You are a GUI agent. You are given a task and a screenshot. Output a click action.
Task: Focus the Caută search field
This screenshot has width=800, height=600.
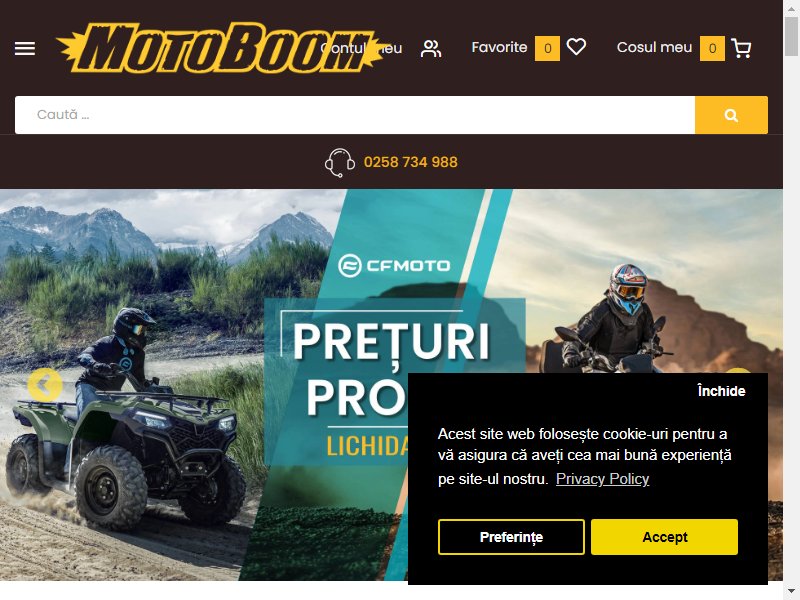click(355, 115)
